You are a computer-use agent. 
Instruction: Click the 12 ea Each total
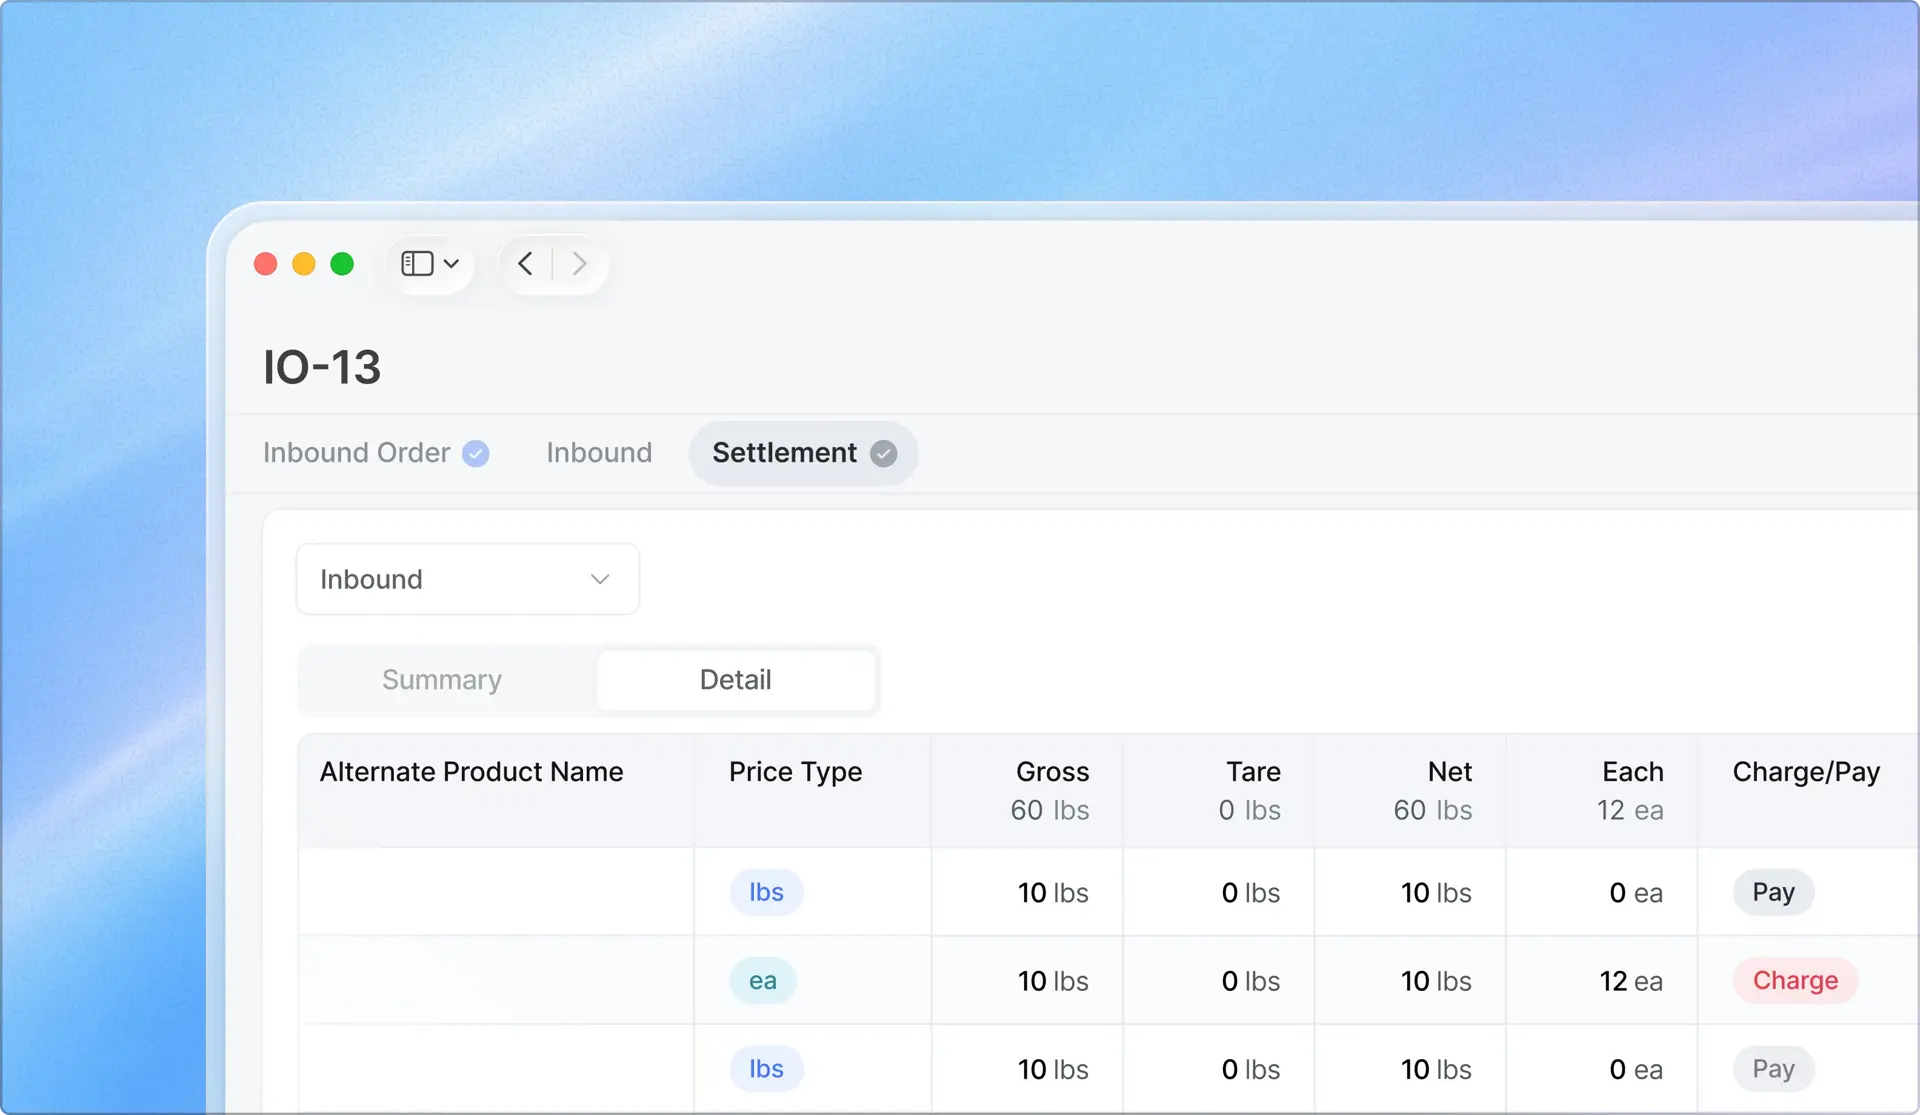1630,810
